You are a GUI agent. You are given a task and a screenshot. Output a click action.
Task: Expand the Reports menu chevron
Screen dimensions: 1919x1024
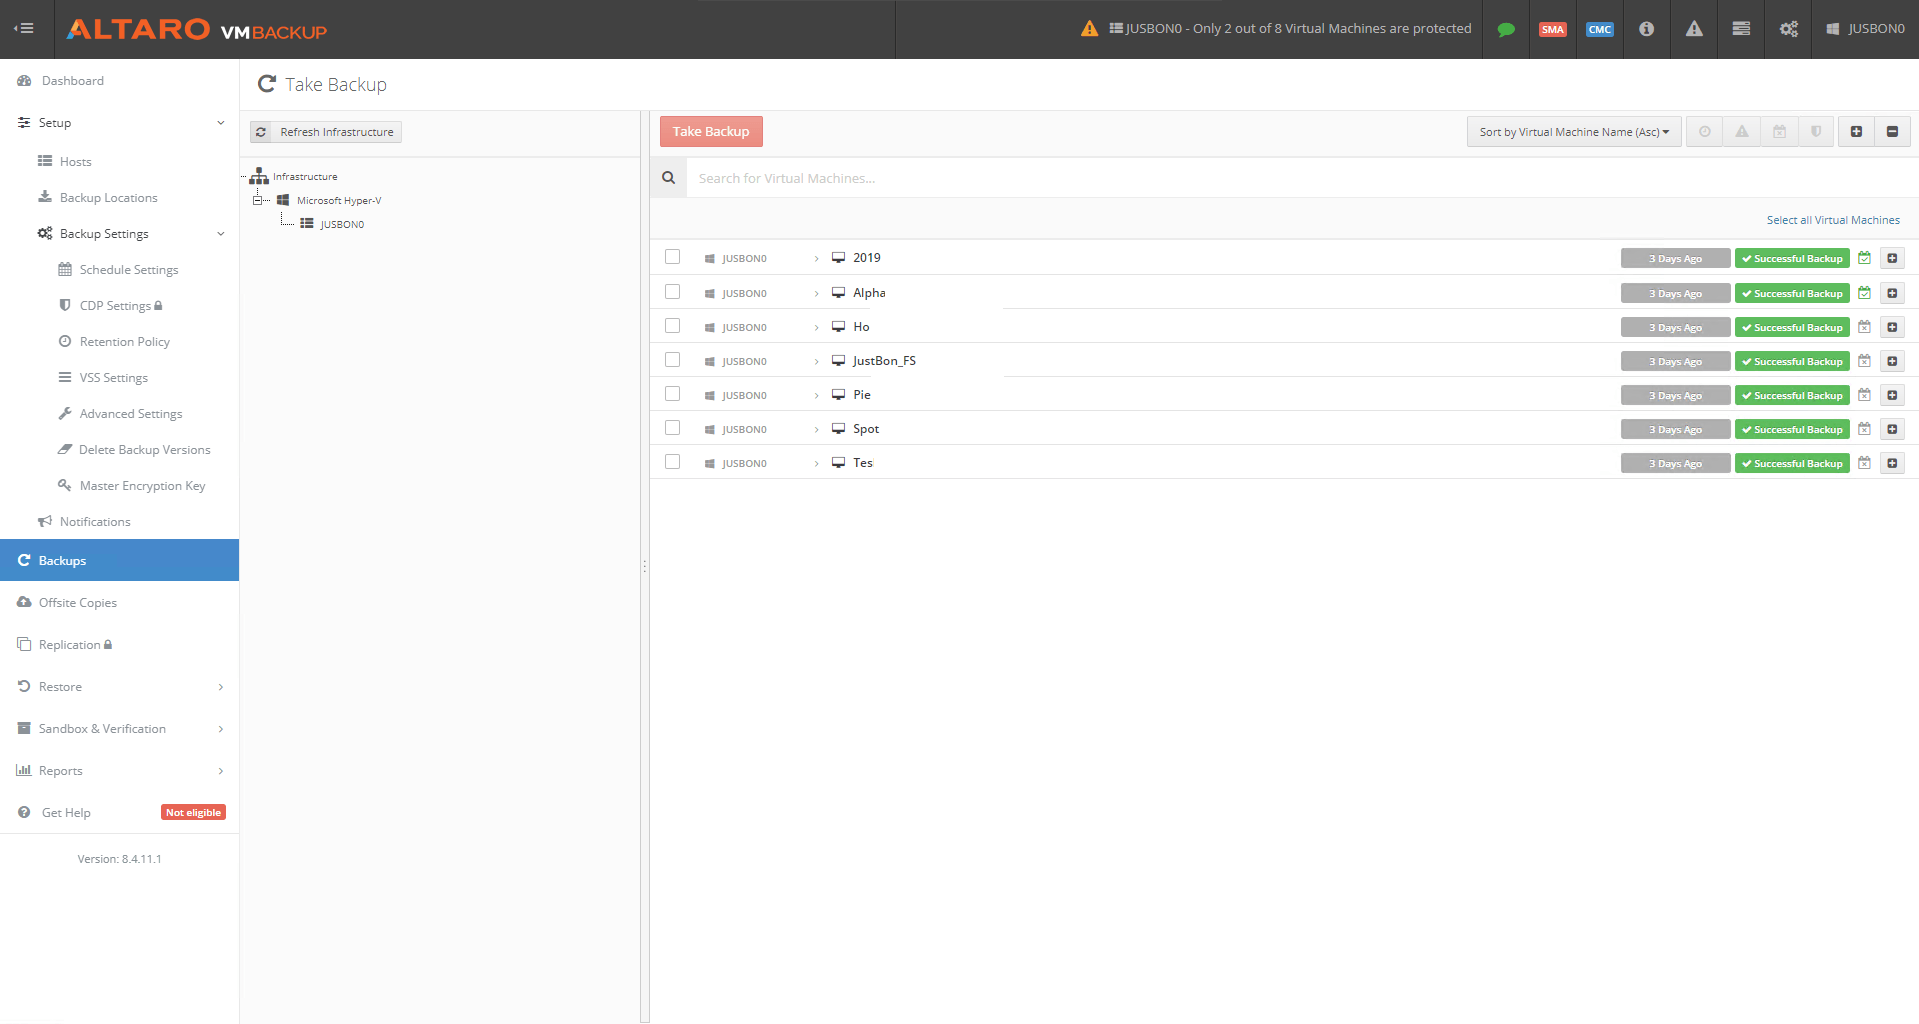[x=220, y=771]
